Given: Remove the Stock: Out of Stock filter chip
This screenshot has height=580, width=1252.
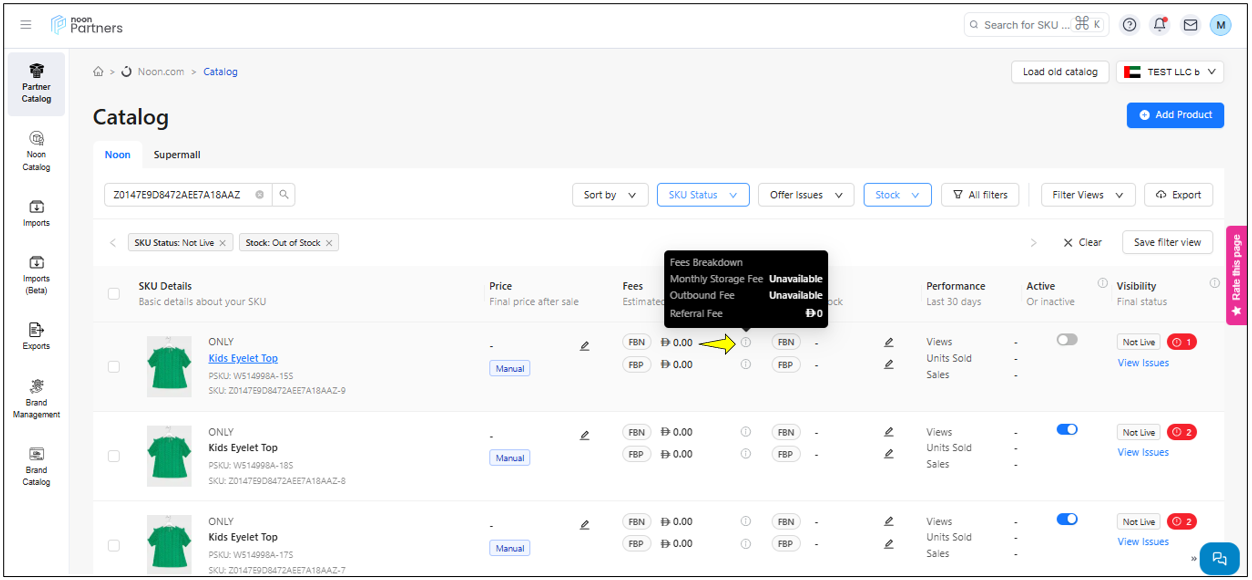Looking at the screenshot, I should [x=329, y=243].
